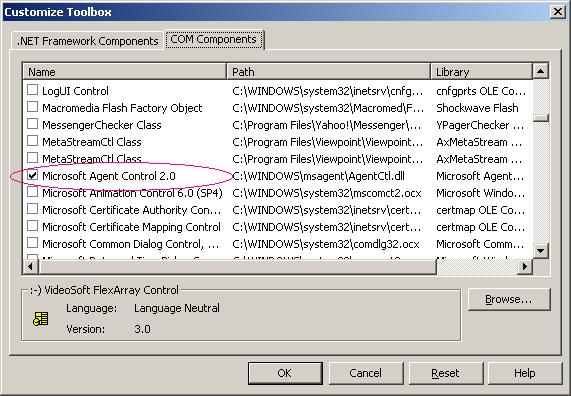Click the vertical scrollbar thumb
Viewport: 571px width, 396px height.
(540, 118)
